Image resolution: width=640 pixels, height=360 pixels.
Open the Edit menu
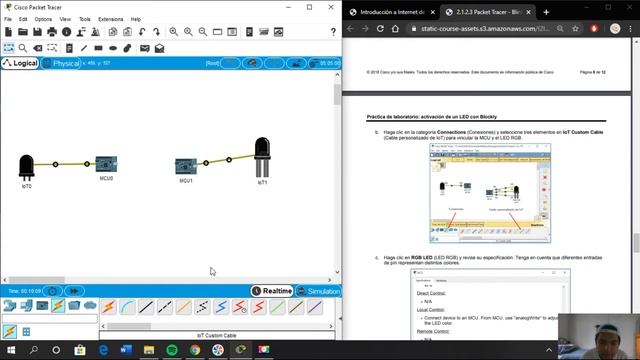pyautogui.click(x=23, y=19)
